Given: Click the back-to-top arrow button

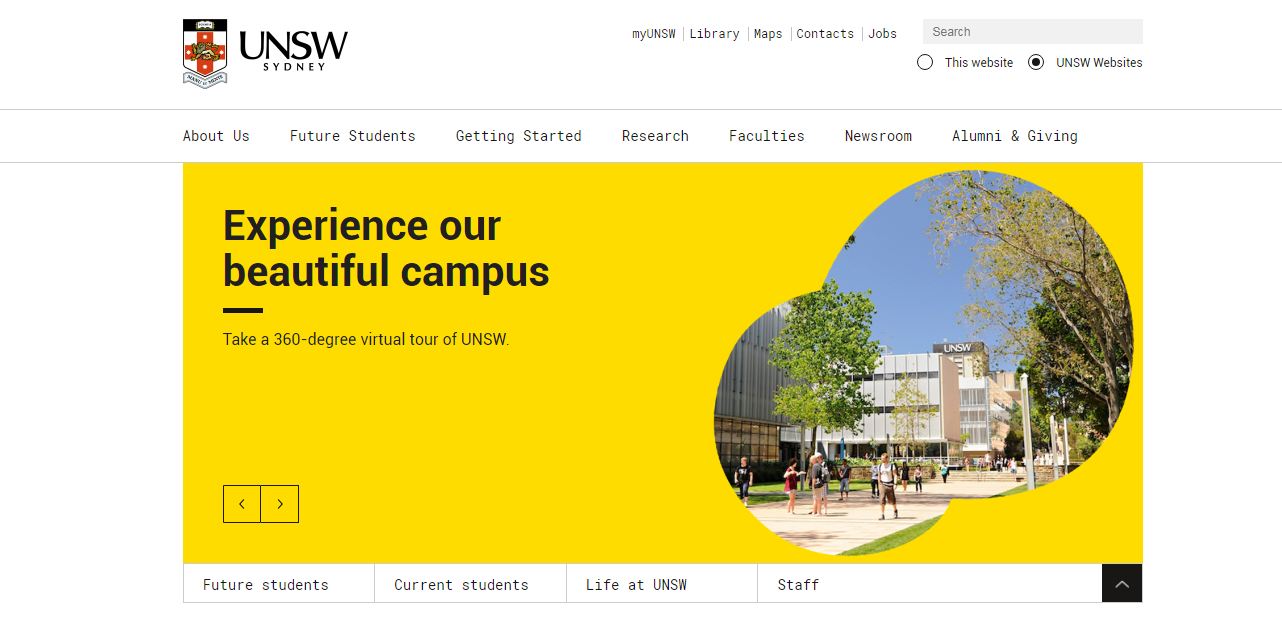Looking at the screenshot, I should pos(1122,584).
